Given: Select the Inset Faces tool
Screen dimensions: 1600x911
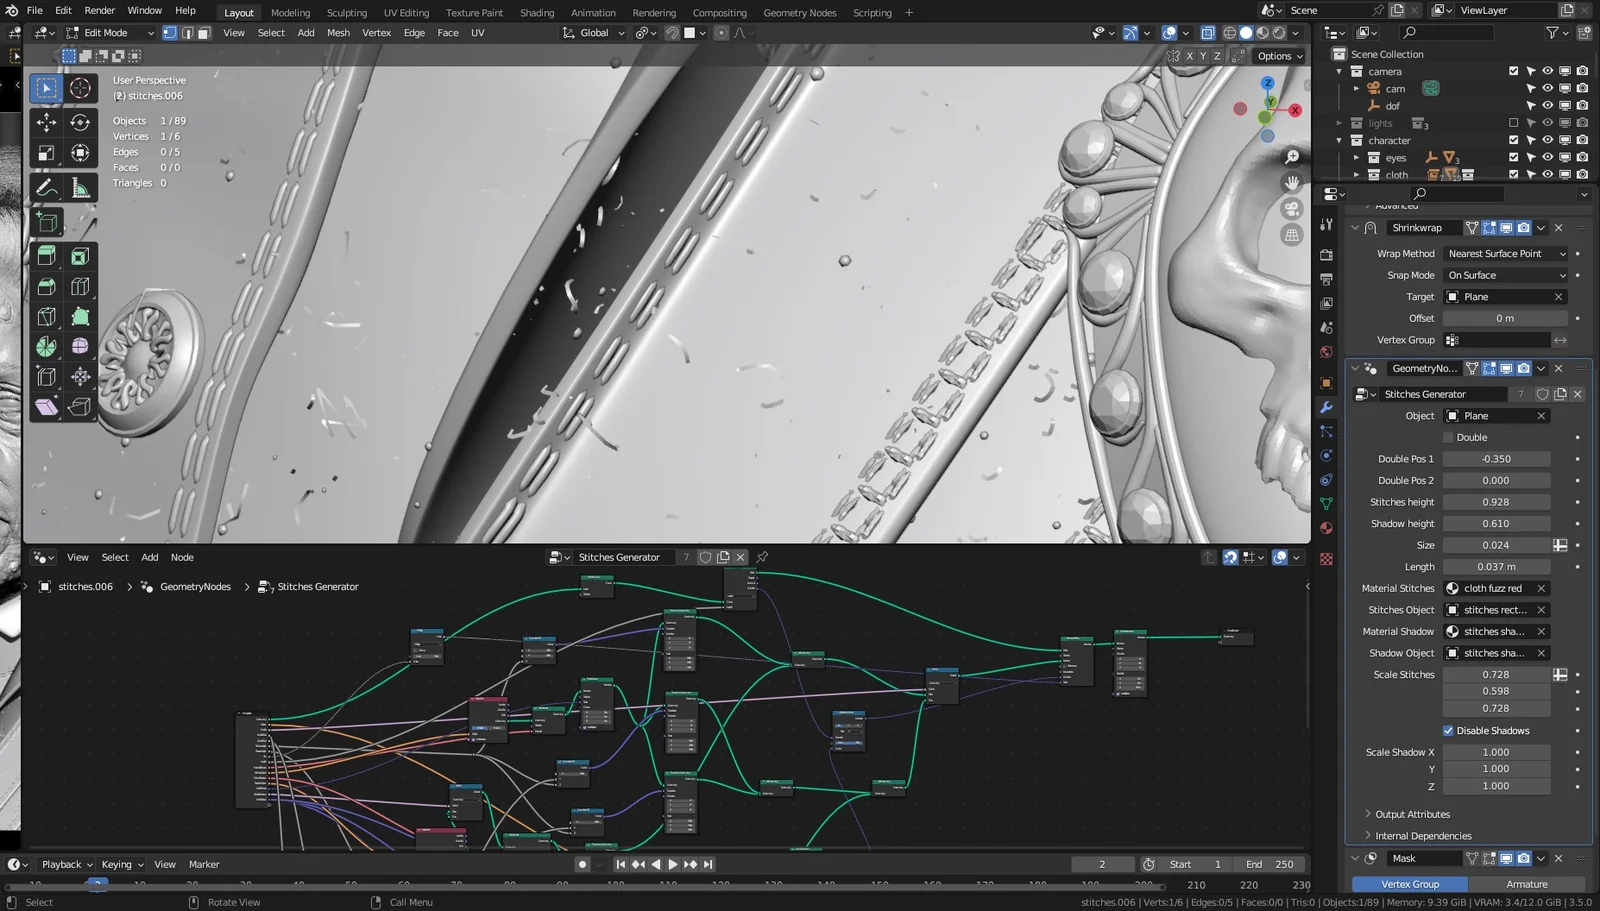Looking at the screenshot, I should (x=80, y=258).
